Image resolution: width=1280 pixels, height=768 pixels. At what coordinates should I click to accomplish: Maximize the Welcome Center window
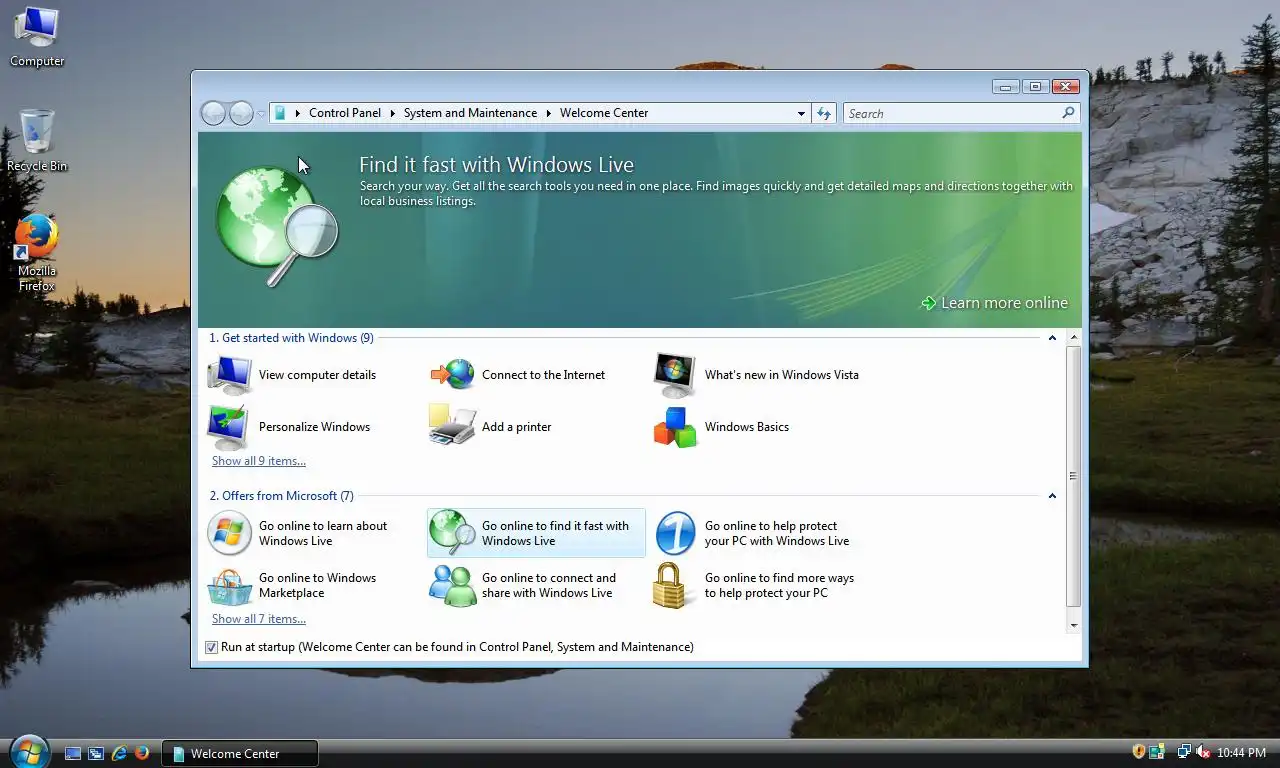(x=1035, y=87)
